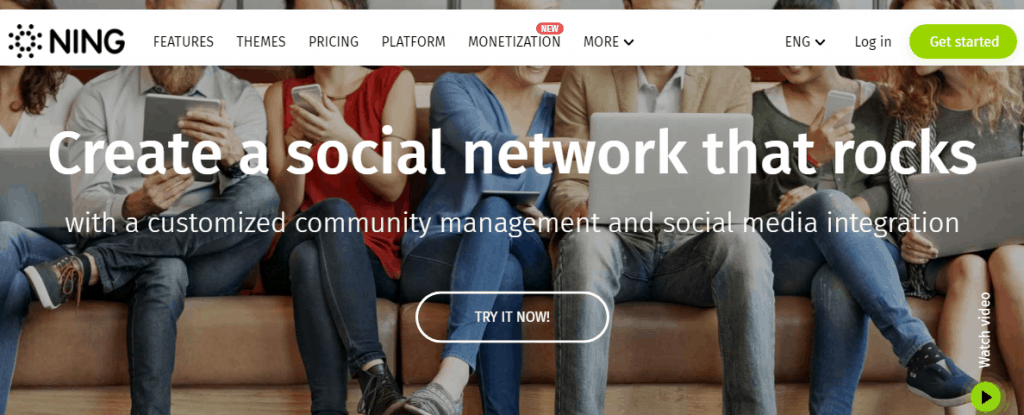
Task: Open the FEATURES menu item
Action: tap(184, 42)
